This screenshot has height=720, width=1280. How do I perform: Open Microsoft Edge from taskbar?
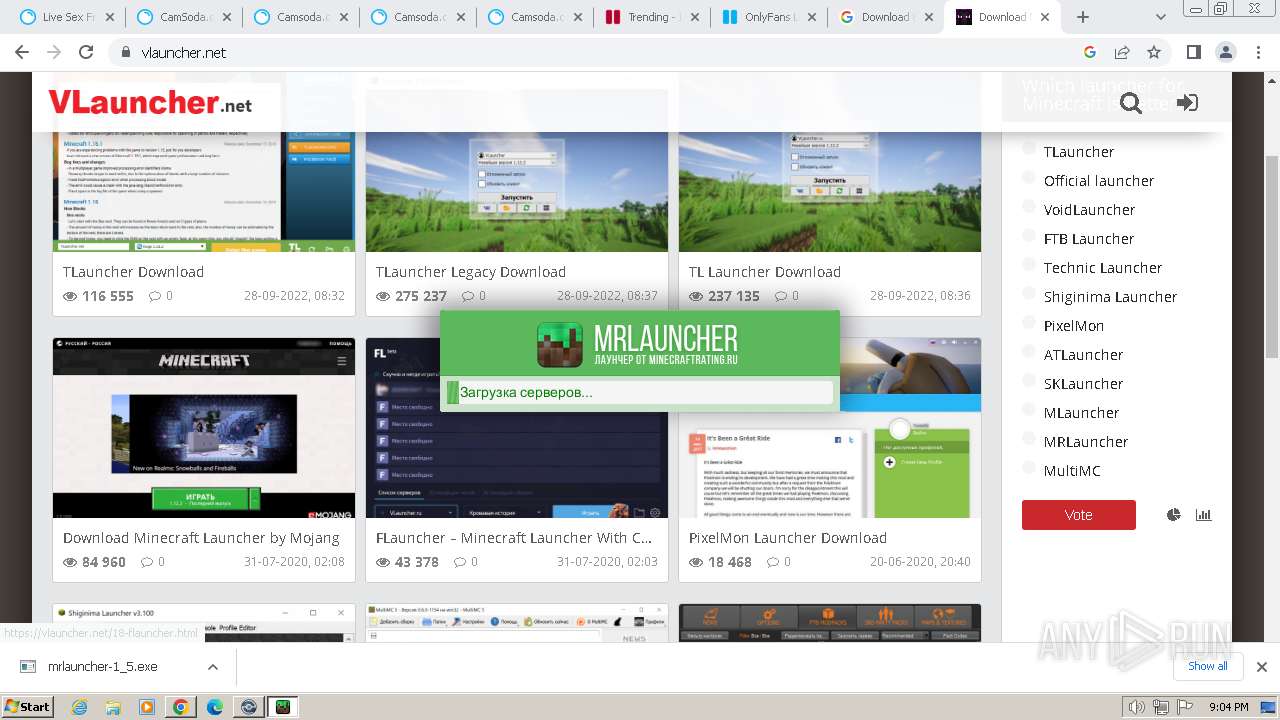(x=214, y=707)
